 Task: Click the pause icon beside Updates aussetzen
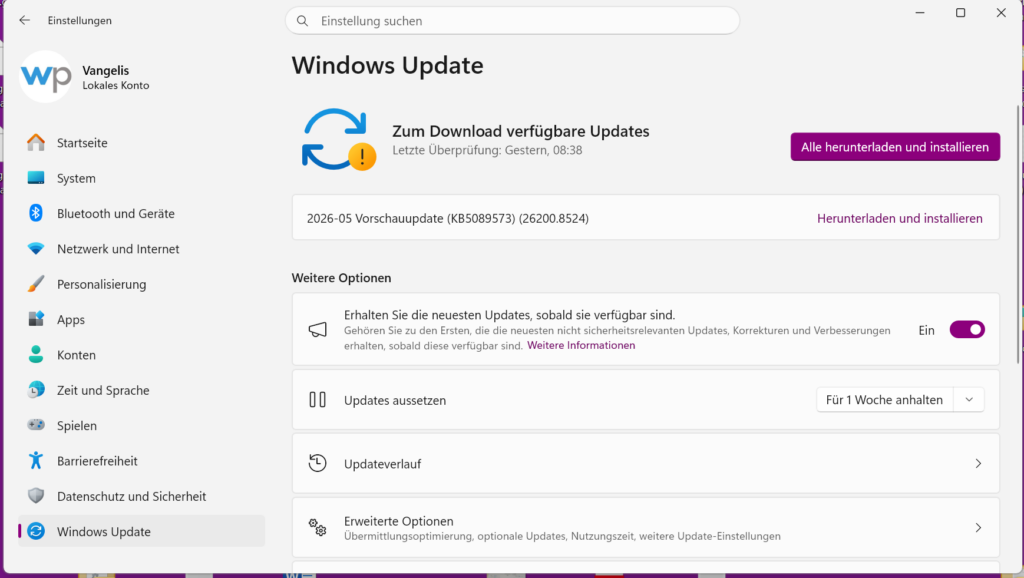click(x=317, y=400)
